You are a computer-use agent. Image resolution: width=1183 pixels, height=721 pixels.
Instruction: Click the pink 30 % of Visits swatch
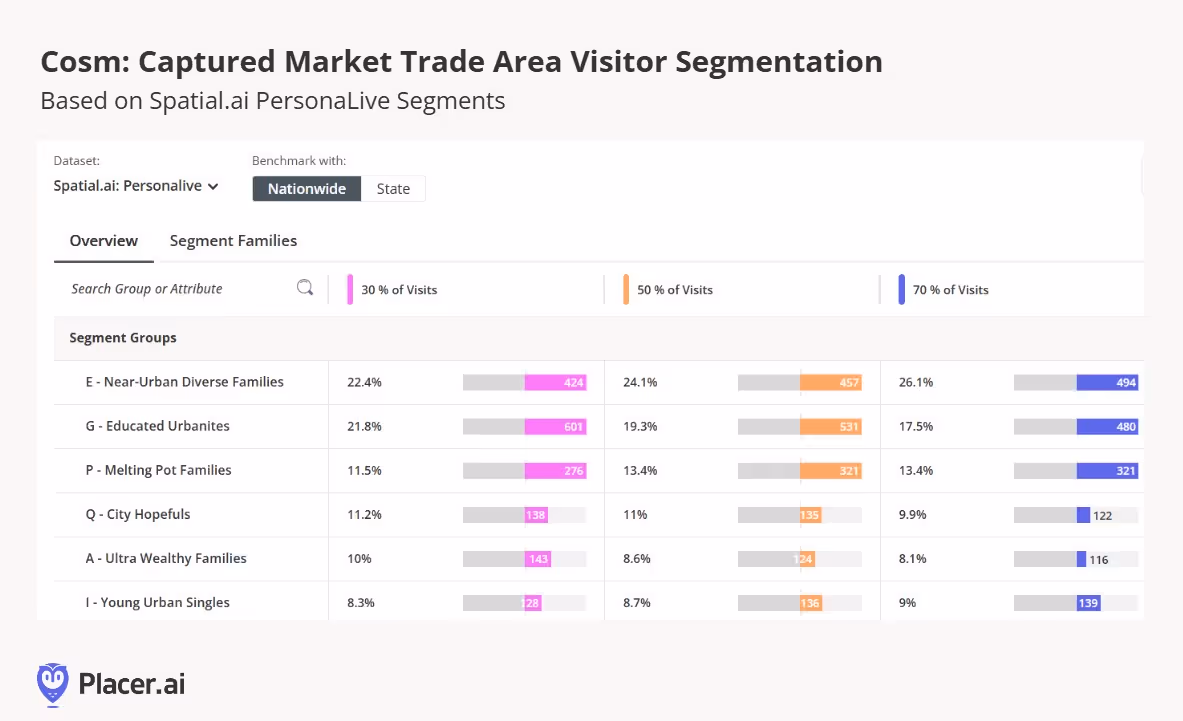click(350, 290)
